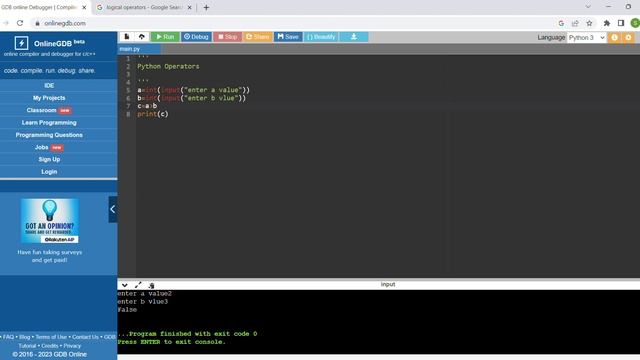Open IDE in the sidebar
This screenshot has height=360, width=640.
point(49,85)
